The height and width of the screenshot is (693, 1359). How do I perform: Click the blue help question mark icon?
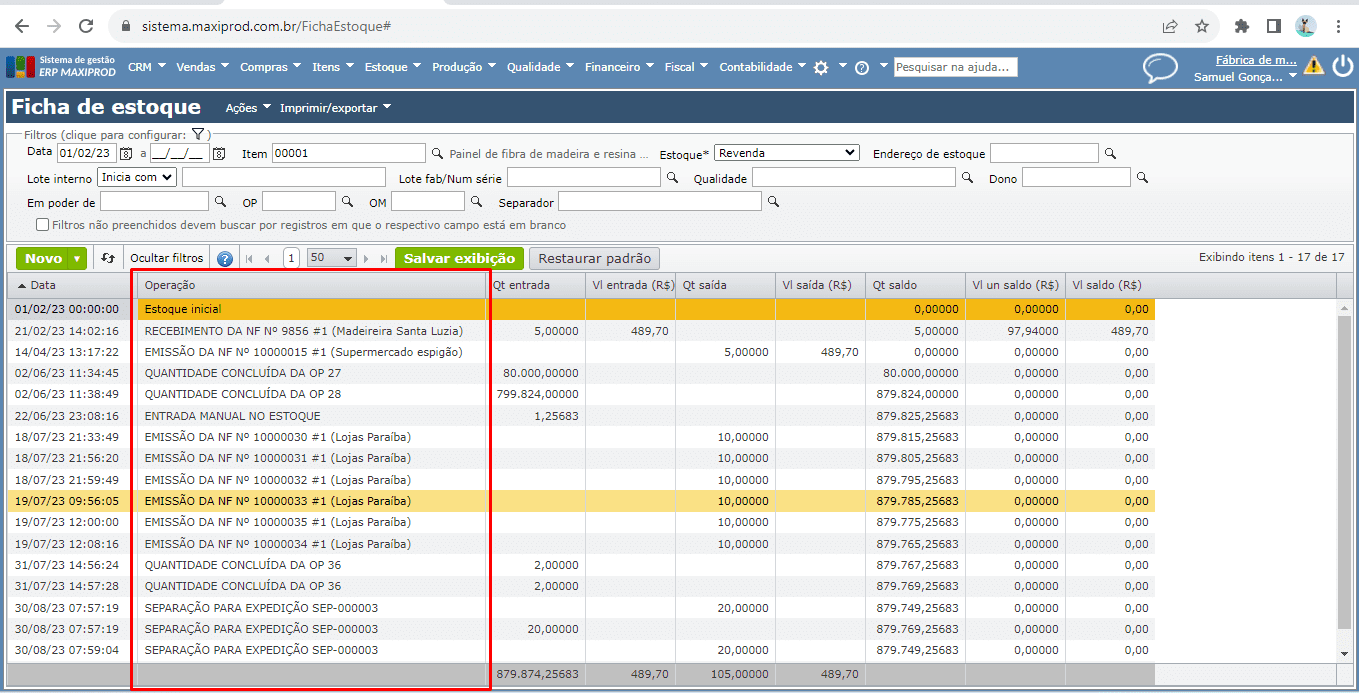(x=225, y=259)
